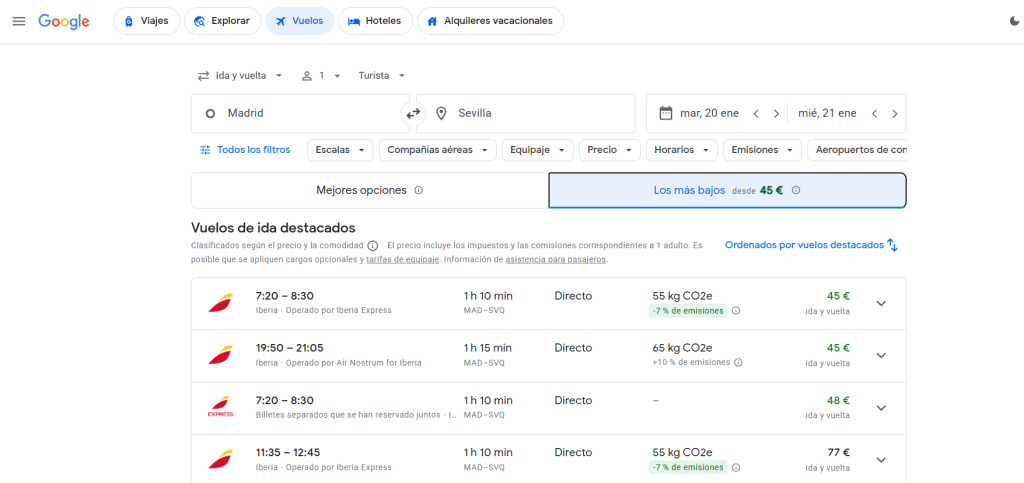Click the Sevilla destination field
The width and height of the screenshot is (1024, 483).
click(x=526, y=114)
